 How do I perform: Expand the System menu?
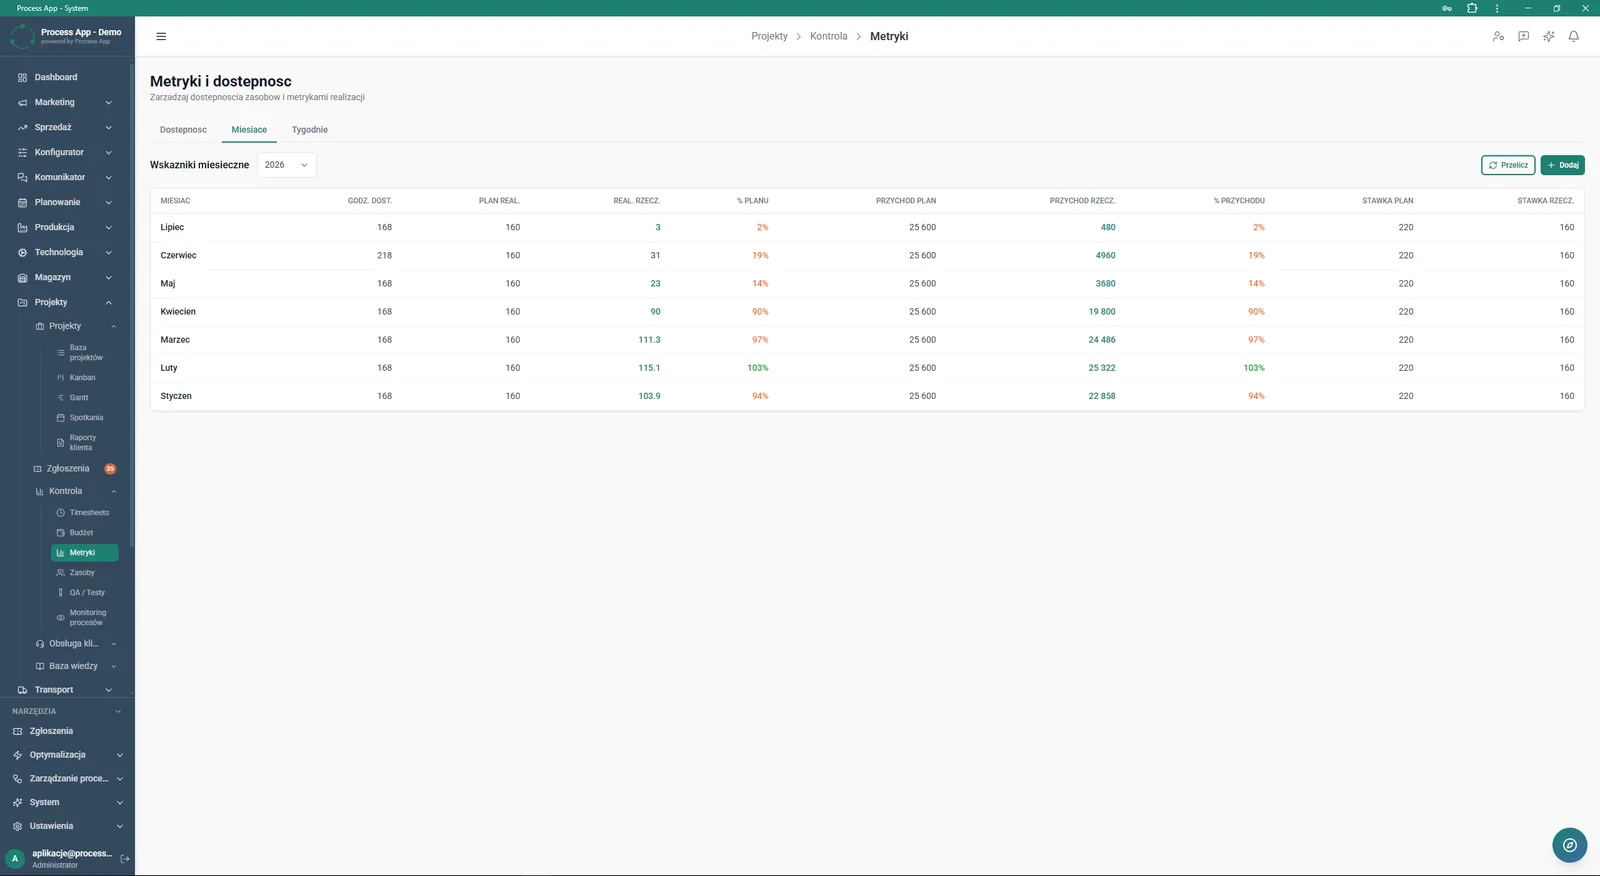(x=68, y=802)
